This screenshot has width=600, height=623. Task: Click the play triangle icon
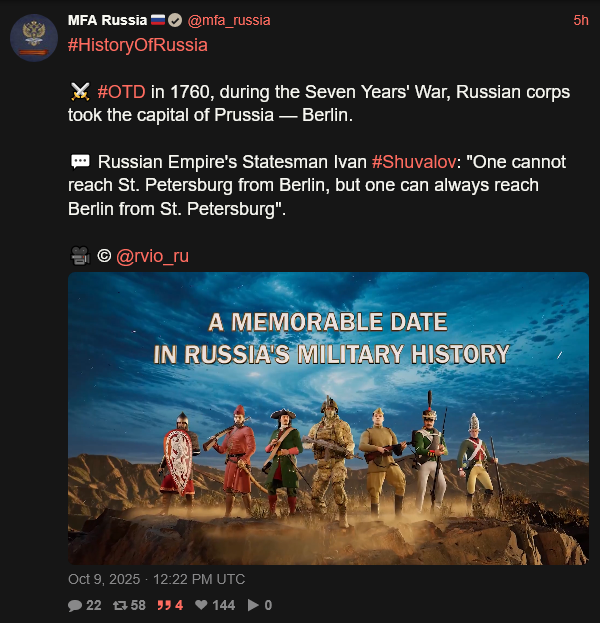[253, 605]
